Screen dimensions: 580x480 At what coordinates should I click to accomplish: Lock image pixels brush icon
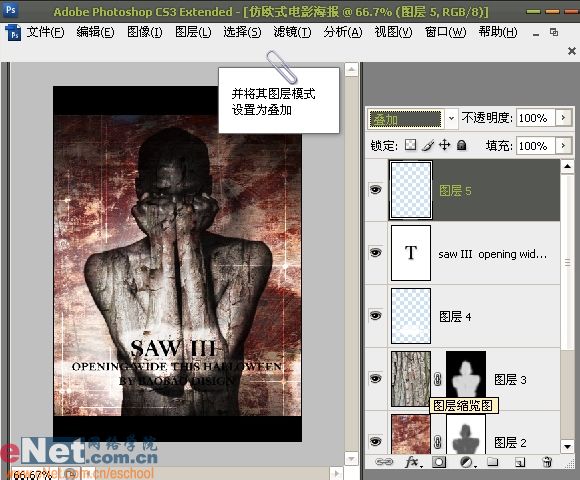coord(428,145)
